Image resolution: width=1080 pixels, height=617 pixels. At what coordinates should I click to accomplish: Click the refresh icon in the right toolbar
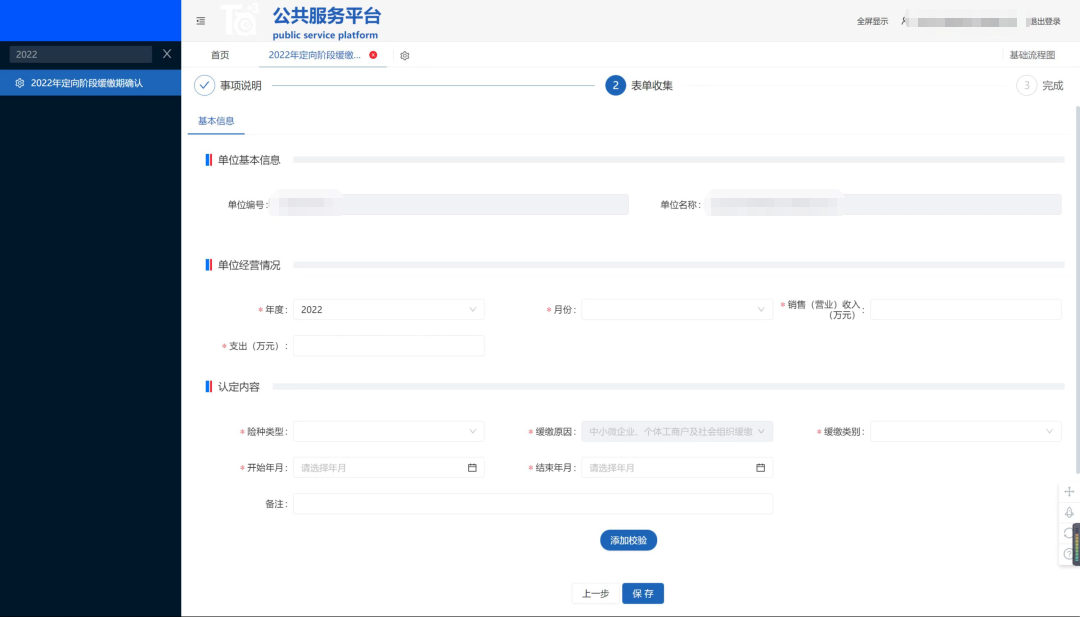coord(1068,533)
